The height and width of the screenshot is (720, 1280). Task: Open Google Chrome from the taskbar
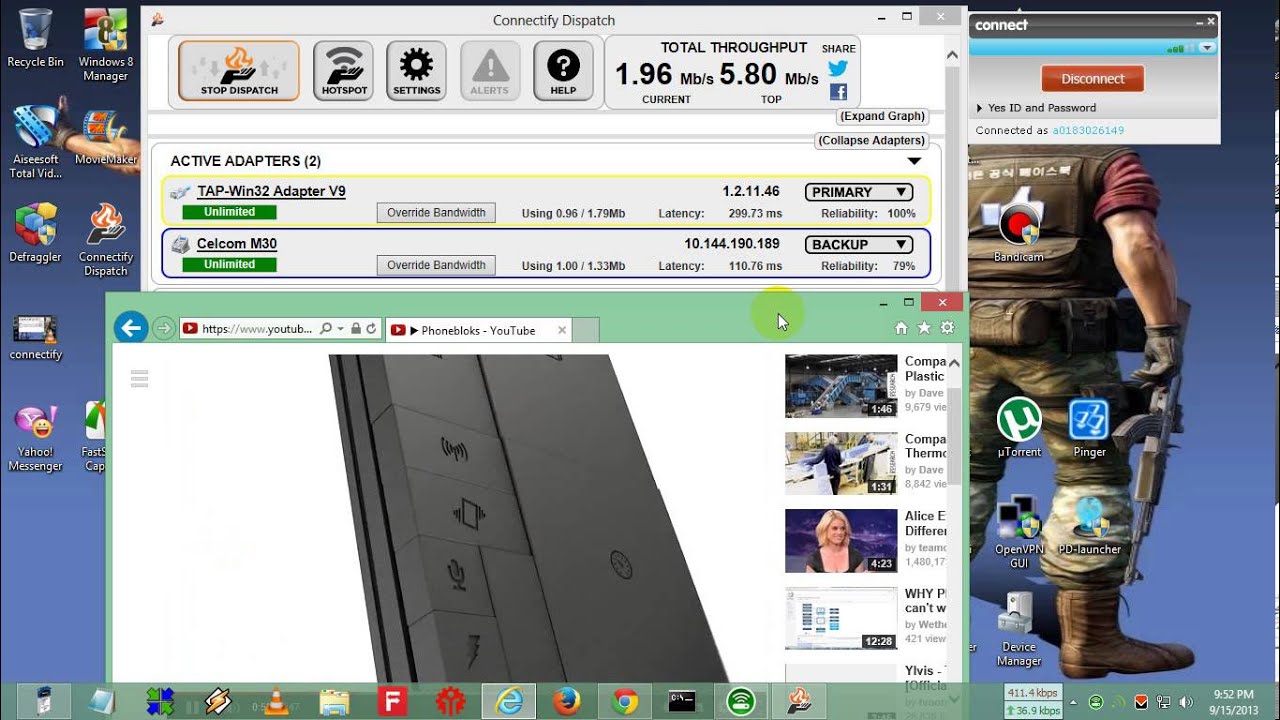(x=626, y=702)
